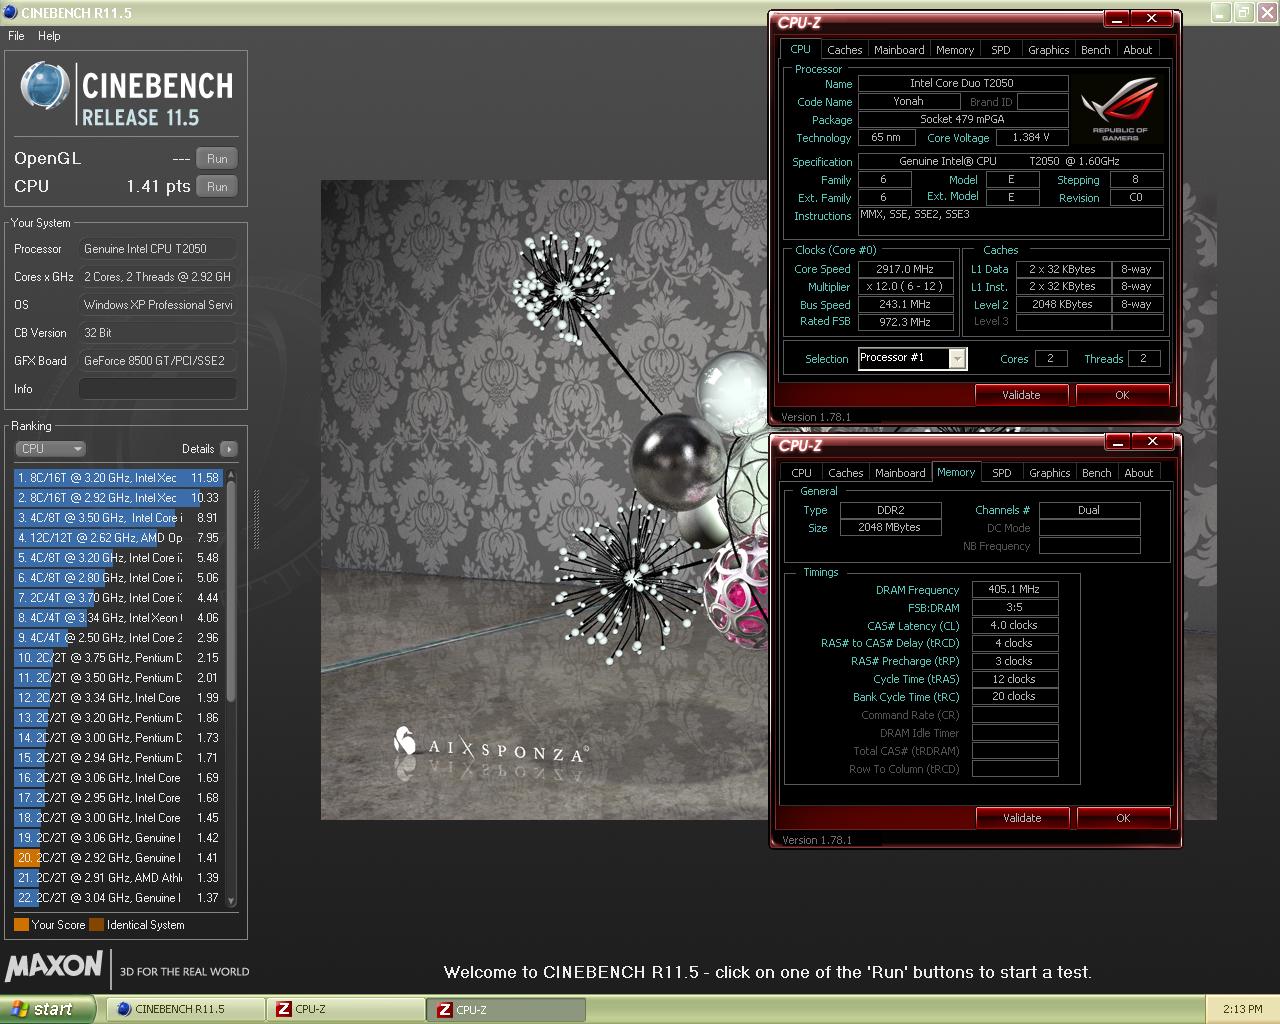The height and width of the screenshot is (1024, 1280).
Task: Open Memory tab in upper CPU-Z window
Action: [x=955, y=50]
